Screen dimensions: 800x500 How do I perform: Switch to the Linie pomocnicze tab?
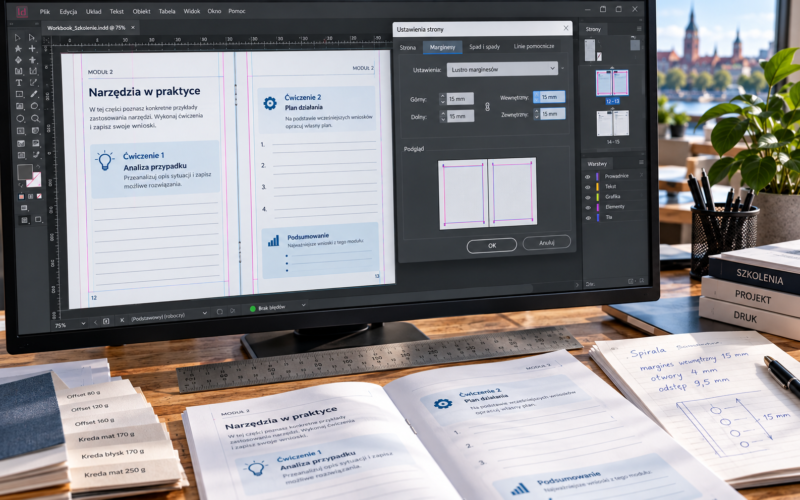(534, 46)
